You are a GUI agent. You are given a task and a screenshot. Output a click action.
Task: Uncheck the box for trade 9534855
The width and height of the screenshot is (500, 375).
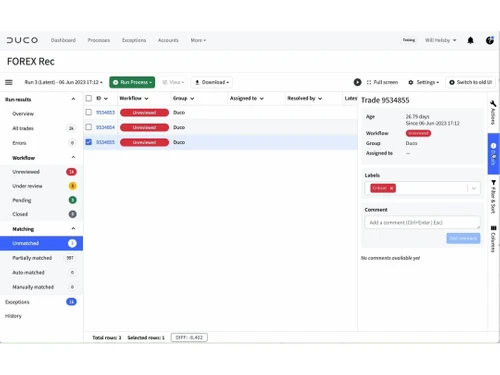89,142
